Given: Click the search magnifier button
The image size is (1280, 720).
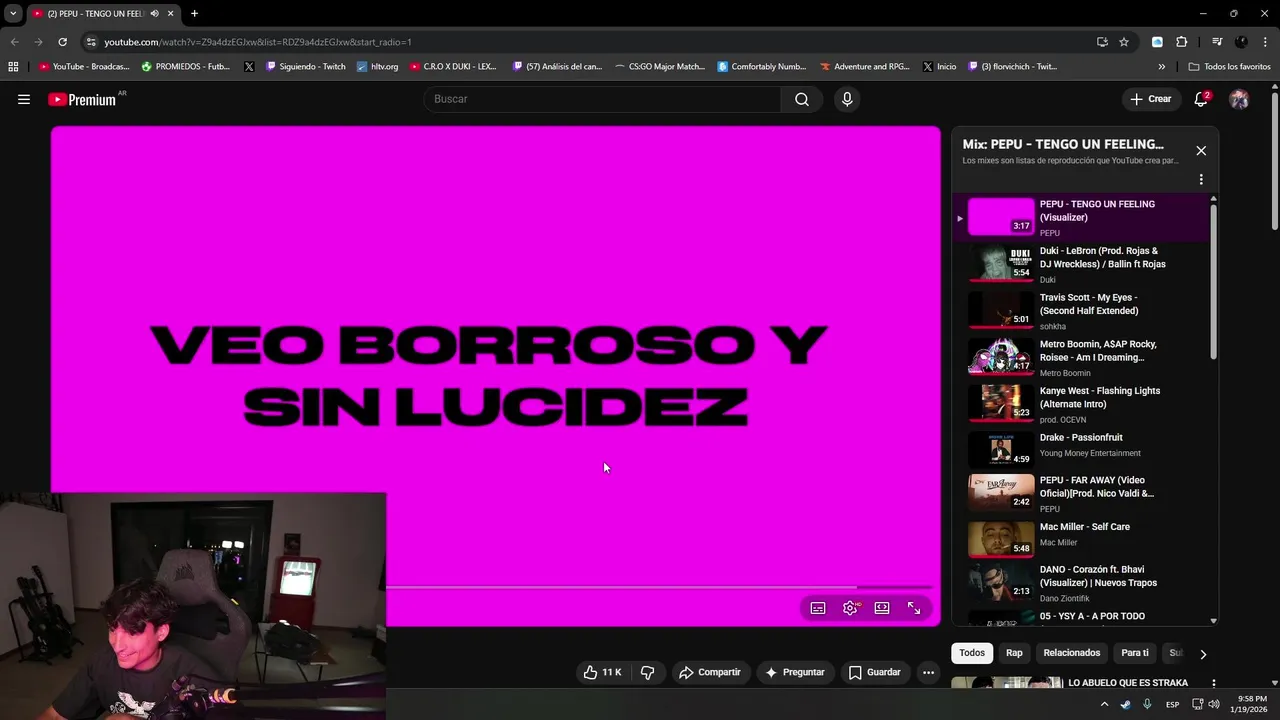Looking at the screenshot, I should pyautogui.click(x=802, y=99).
